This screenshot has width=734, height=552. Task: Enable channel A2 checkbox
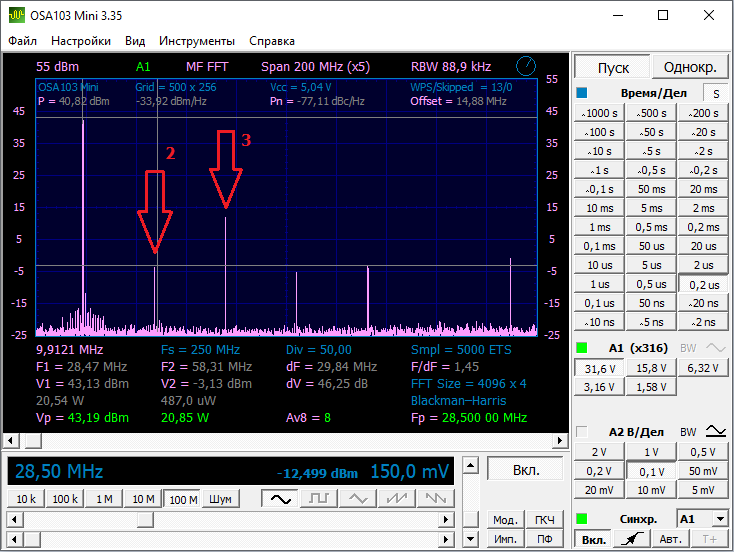[x=582, y=432]
